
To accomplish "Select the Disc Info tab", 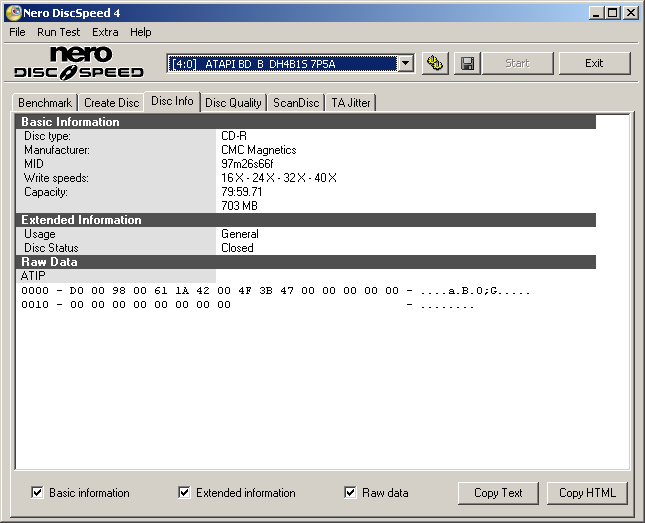I will 172,101.
